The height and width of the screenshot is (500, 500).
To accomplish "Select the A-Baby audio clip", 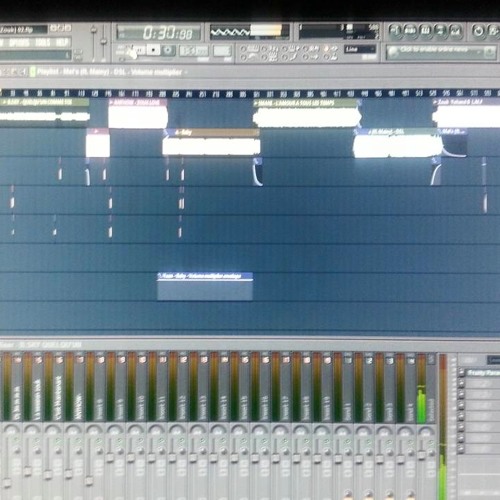I will coord(211,142).
